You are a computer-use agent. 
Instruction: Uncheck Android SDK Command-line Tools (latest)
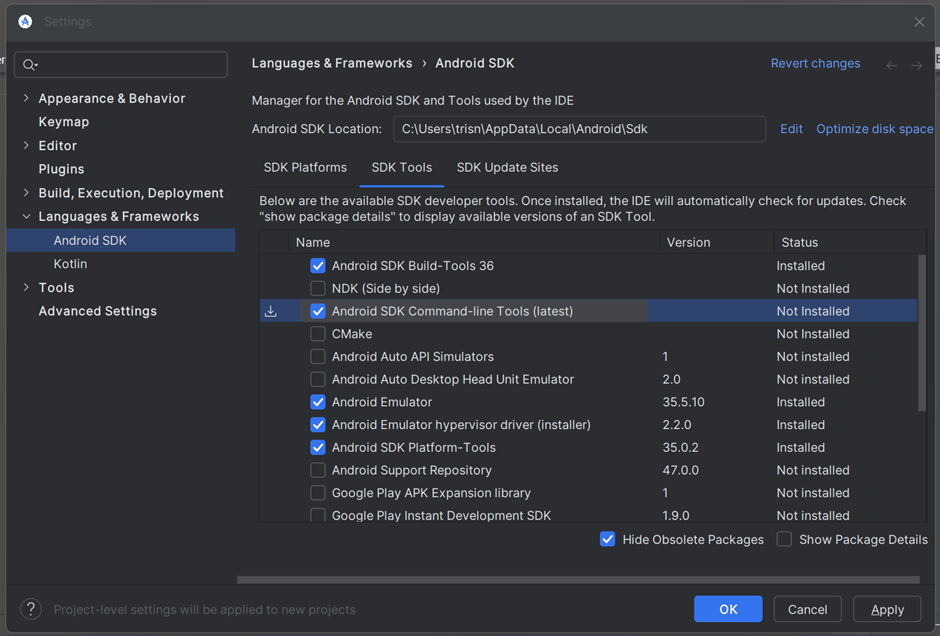pos(318,311)
